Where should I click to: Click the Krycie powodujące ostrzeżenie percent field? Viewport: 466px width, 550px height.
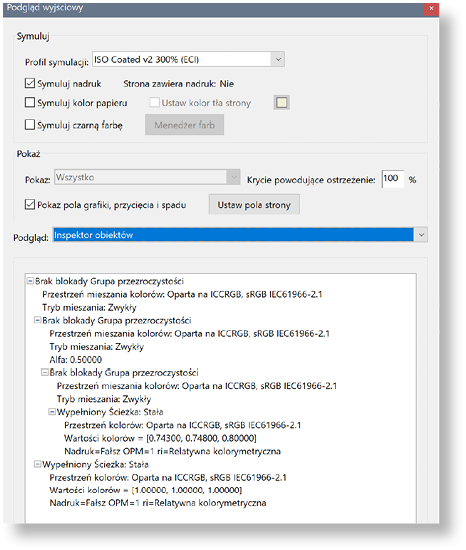point(392,179)
